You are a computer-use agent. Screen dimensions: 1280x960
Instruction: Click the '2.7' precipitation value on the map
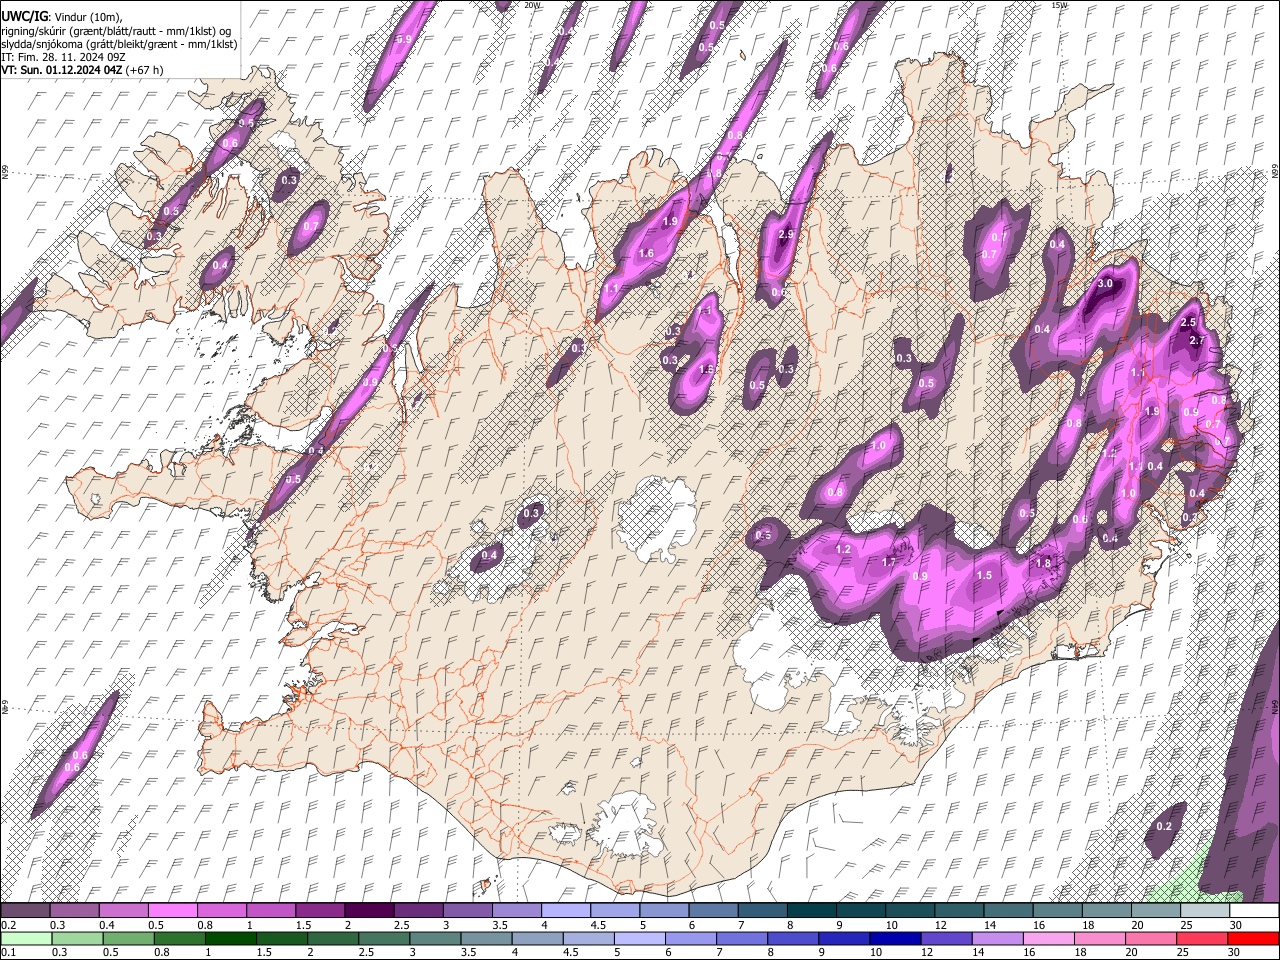point(1199,341)
